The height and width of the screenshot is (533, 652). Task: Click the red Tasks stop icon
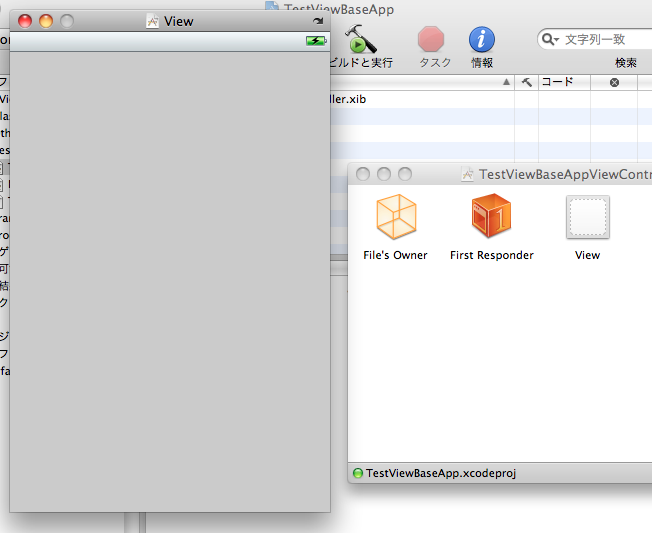coord(431,39)
